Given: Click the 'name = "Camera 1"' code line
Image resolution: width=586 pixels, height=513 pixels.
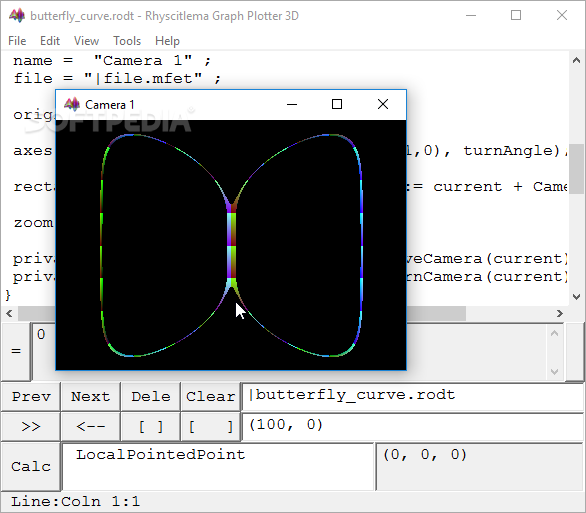Looking at the screenshot, I should (112, 61).
